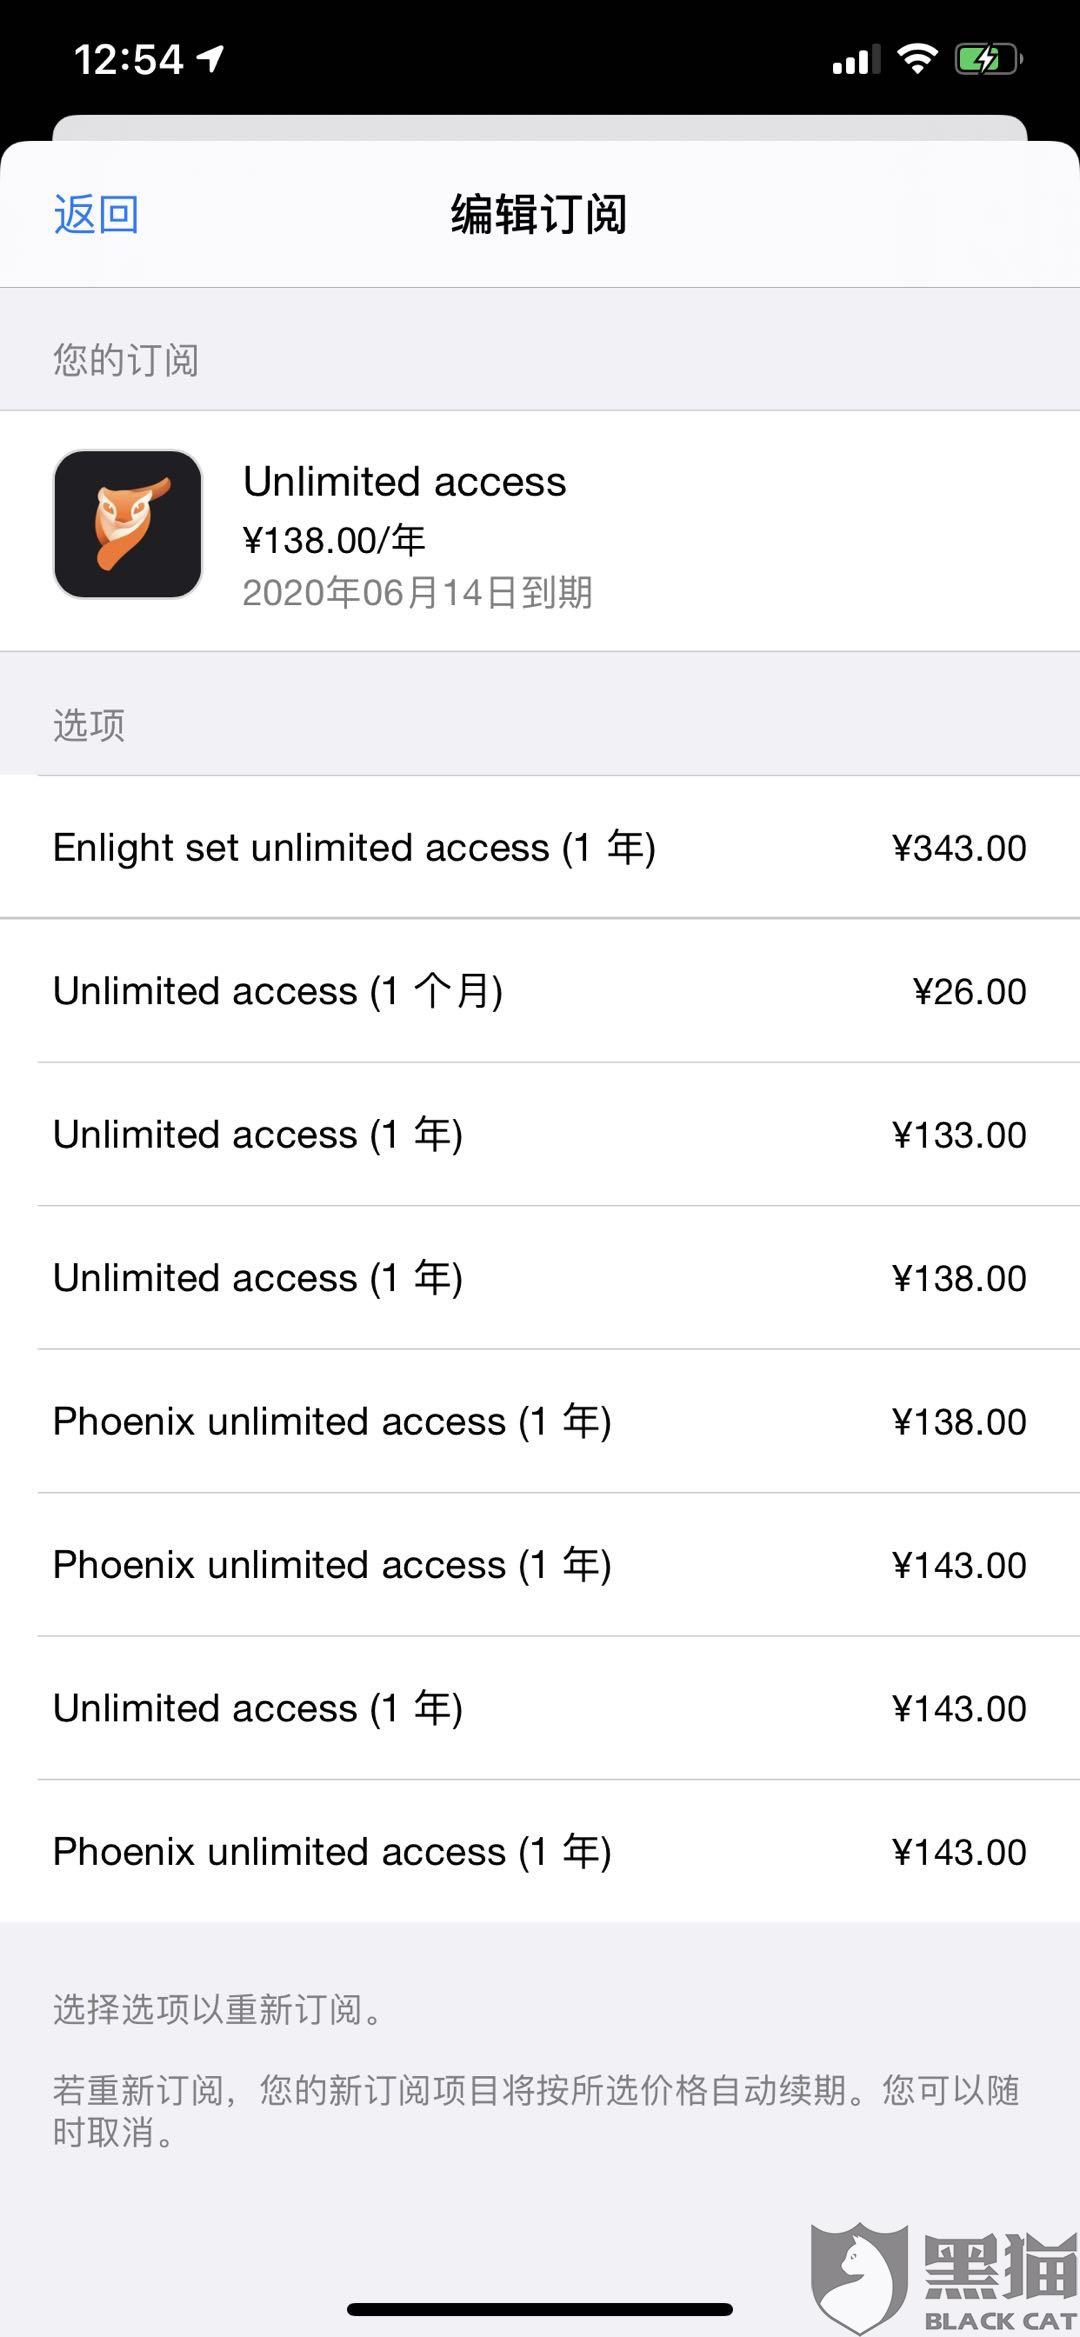Tap the 选择选项以重新订阅 footer text

coord(218,2009)
